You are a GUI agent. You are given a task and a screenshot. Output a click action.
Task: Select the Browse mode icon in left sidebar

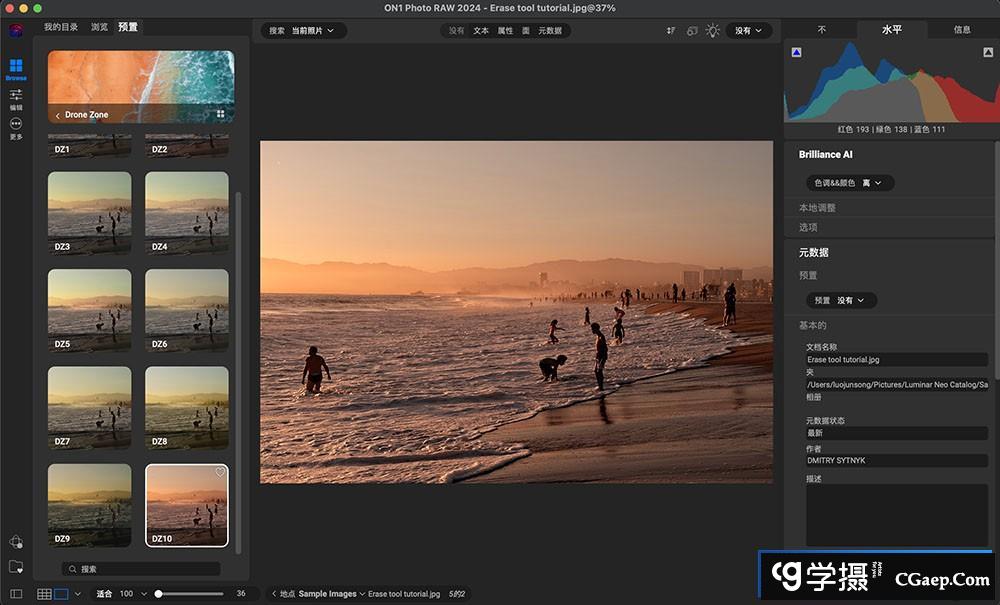tap(15, 66)
